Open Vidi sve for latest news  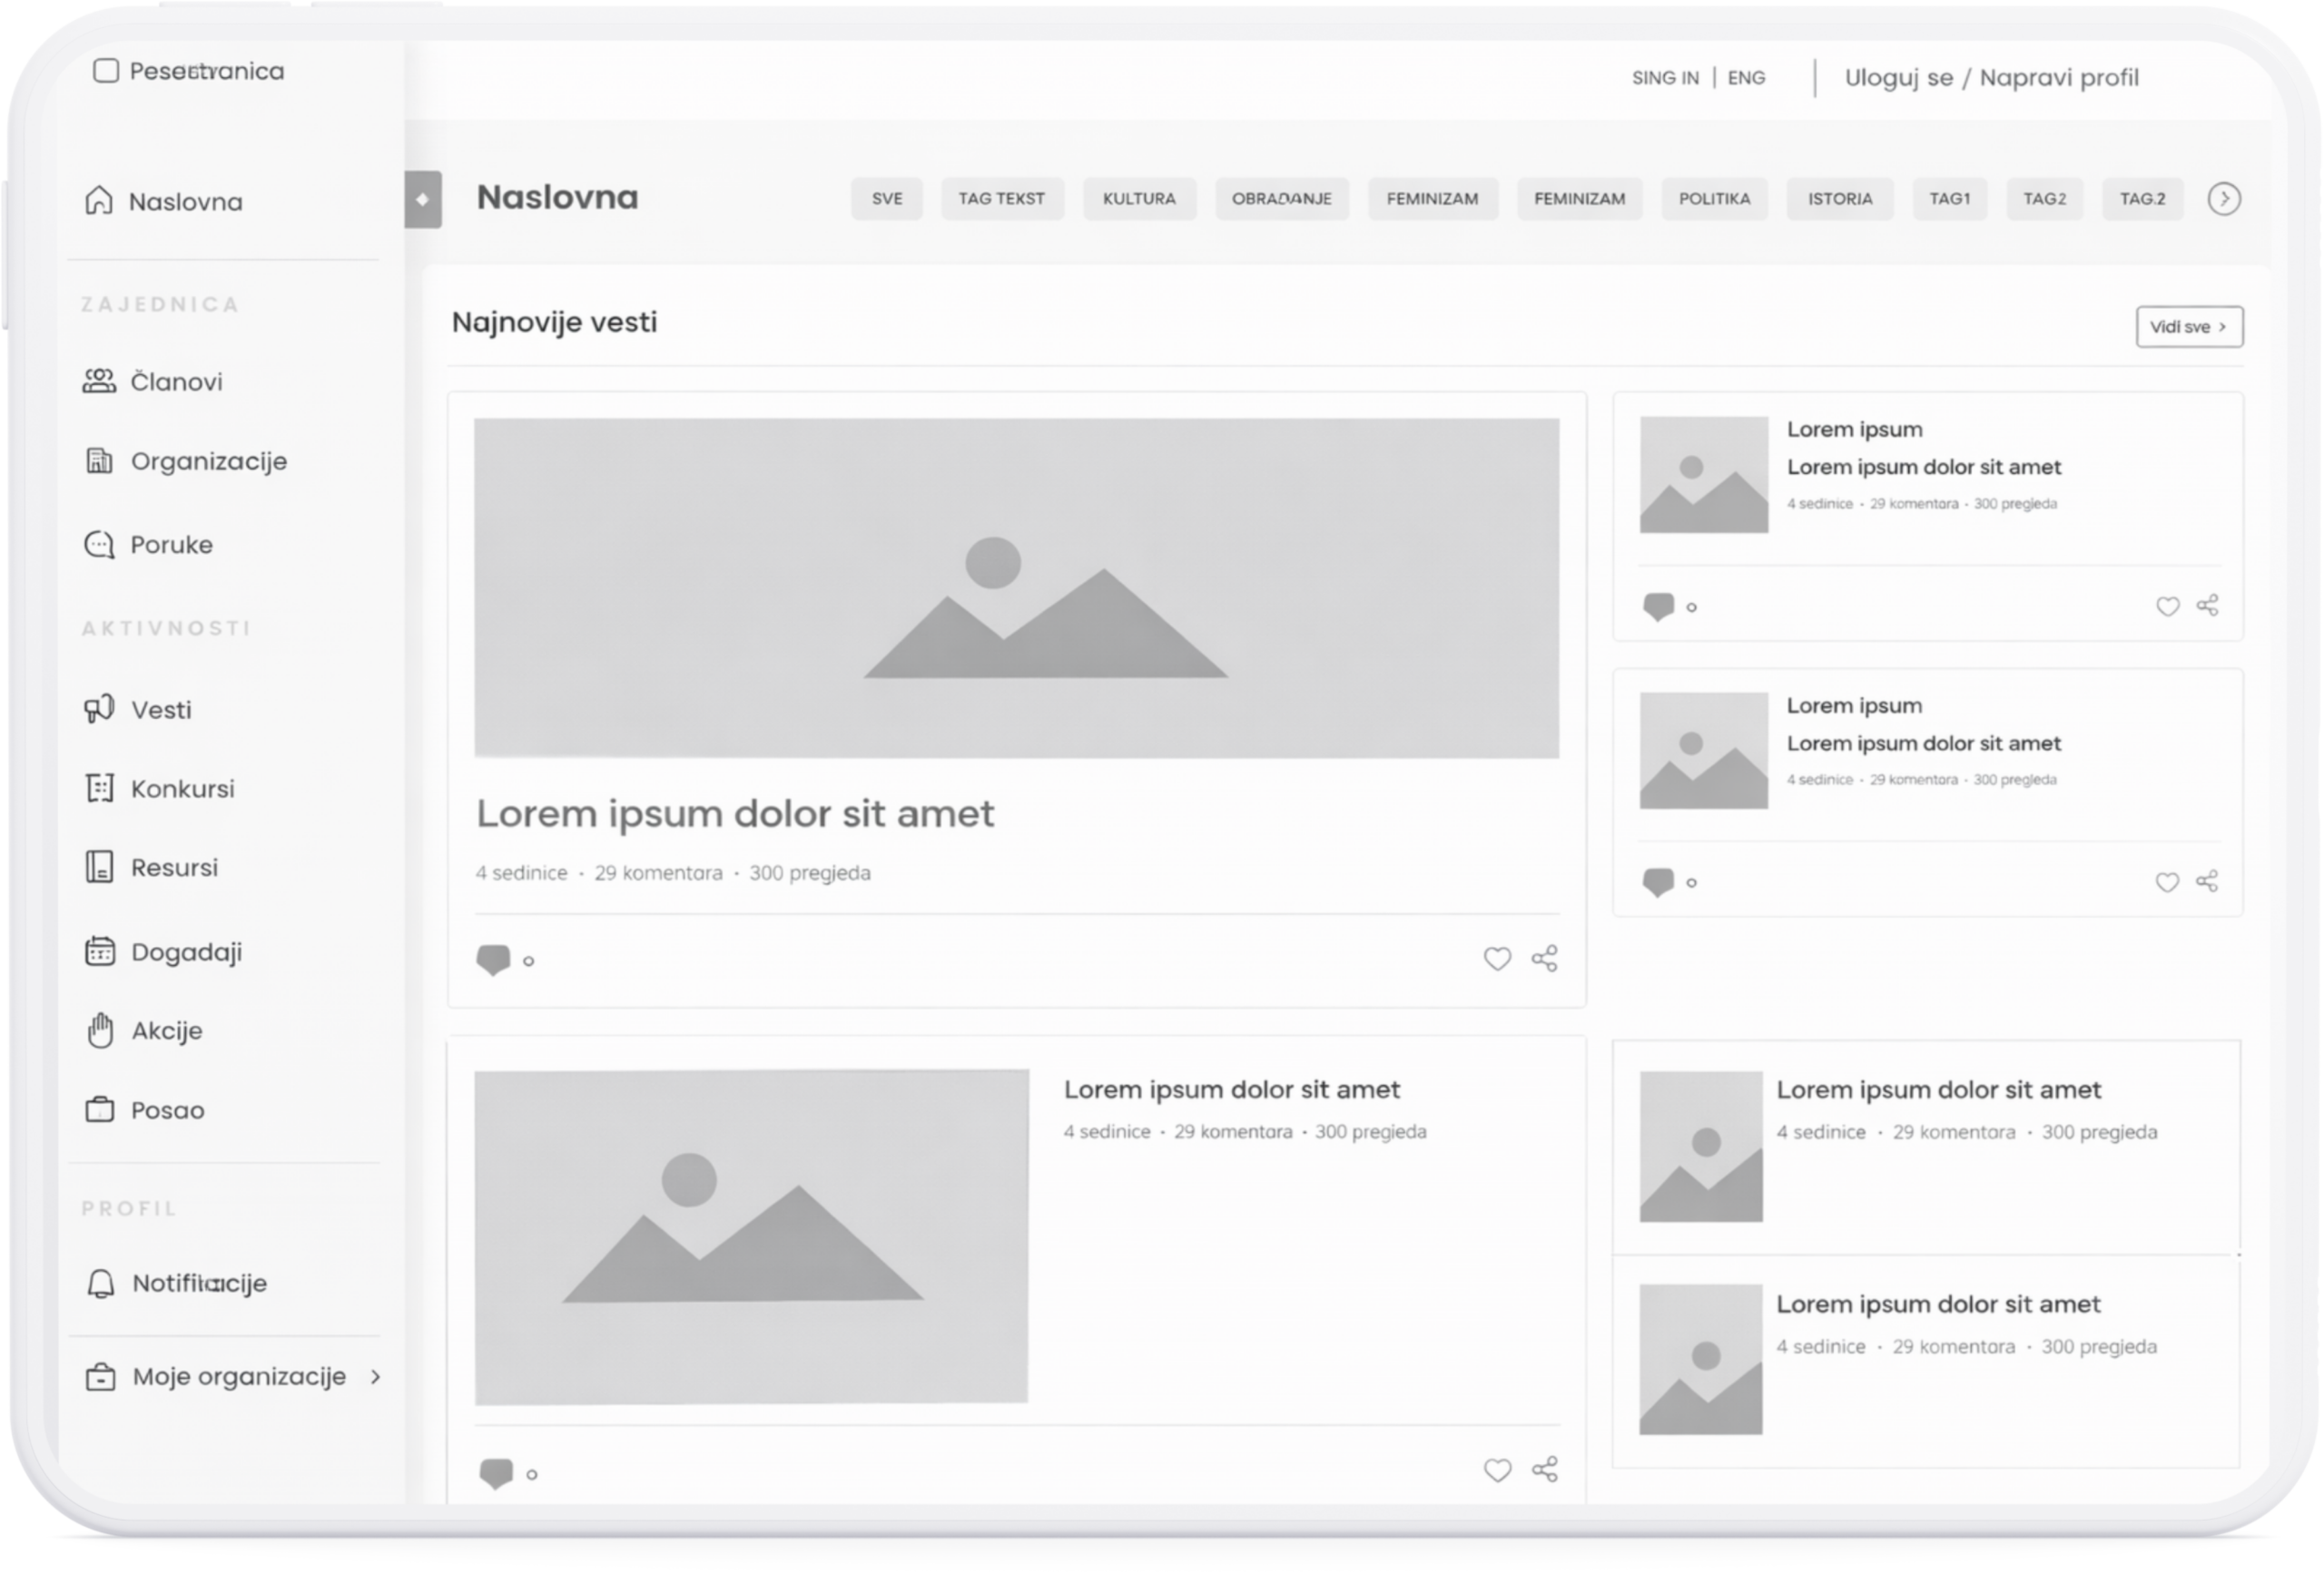pos(2188,327)
